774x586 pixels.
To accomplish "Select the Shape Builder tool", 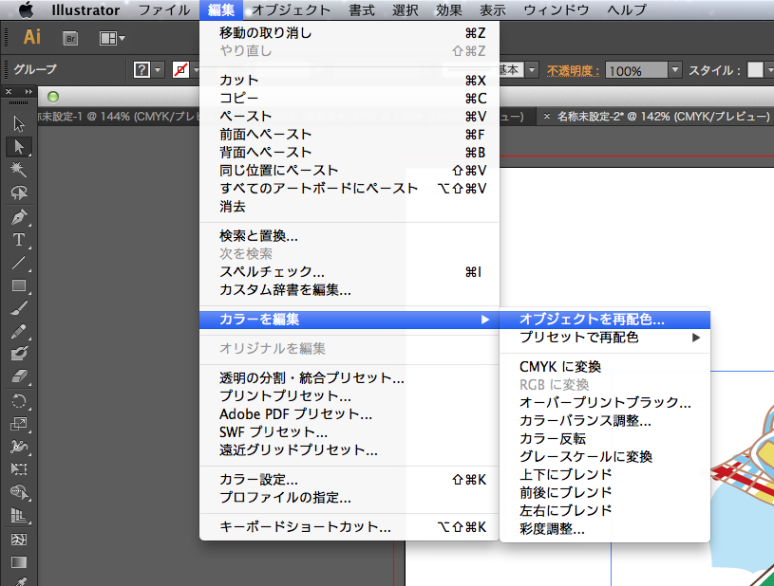I will pos(19,492).
